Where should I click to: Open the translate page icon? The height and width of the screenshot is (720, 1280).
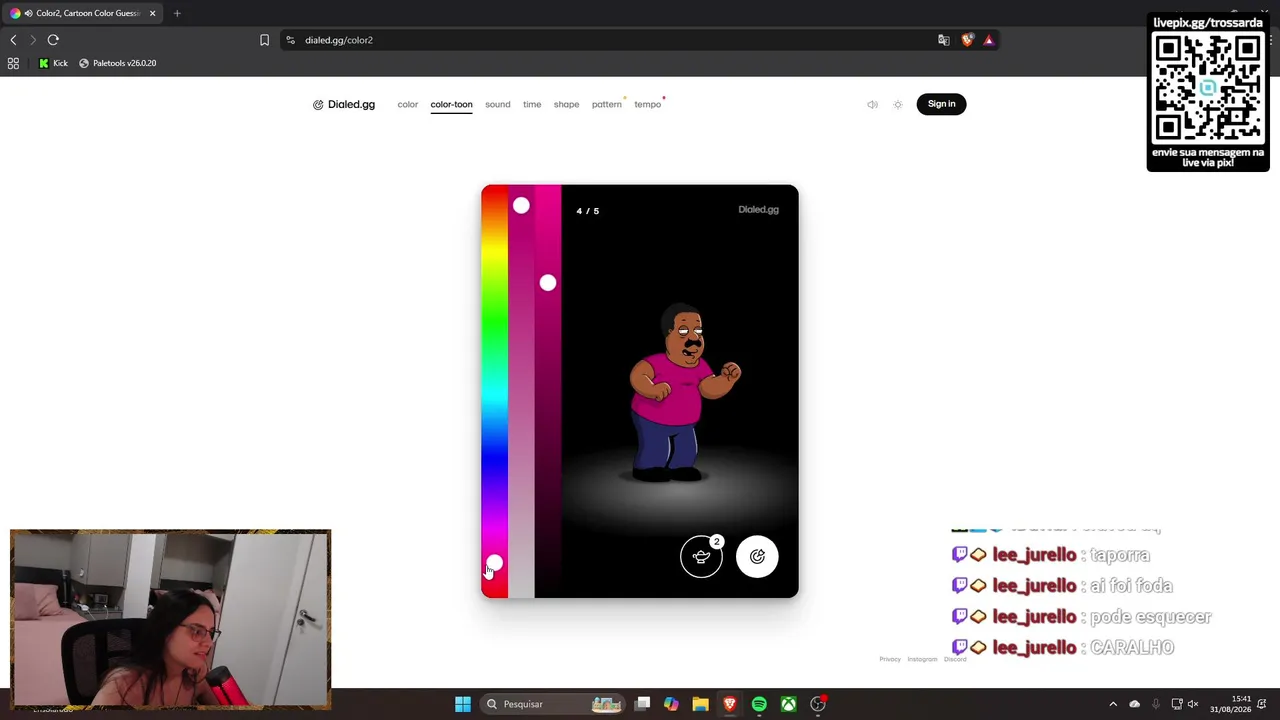[x=944, y=40]
